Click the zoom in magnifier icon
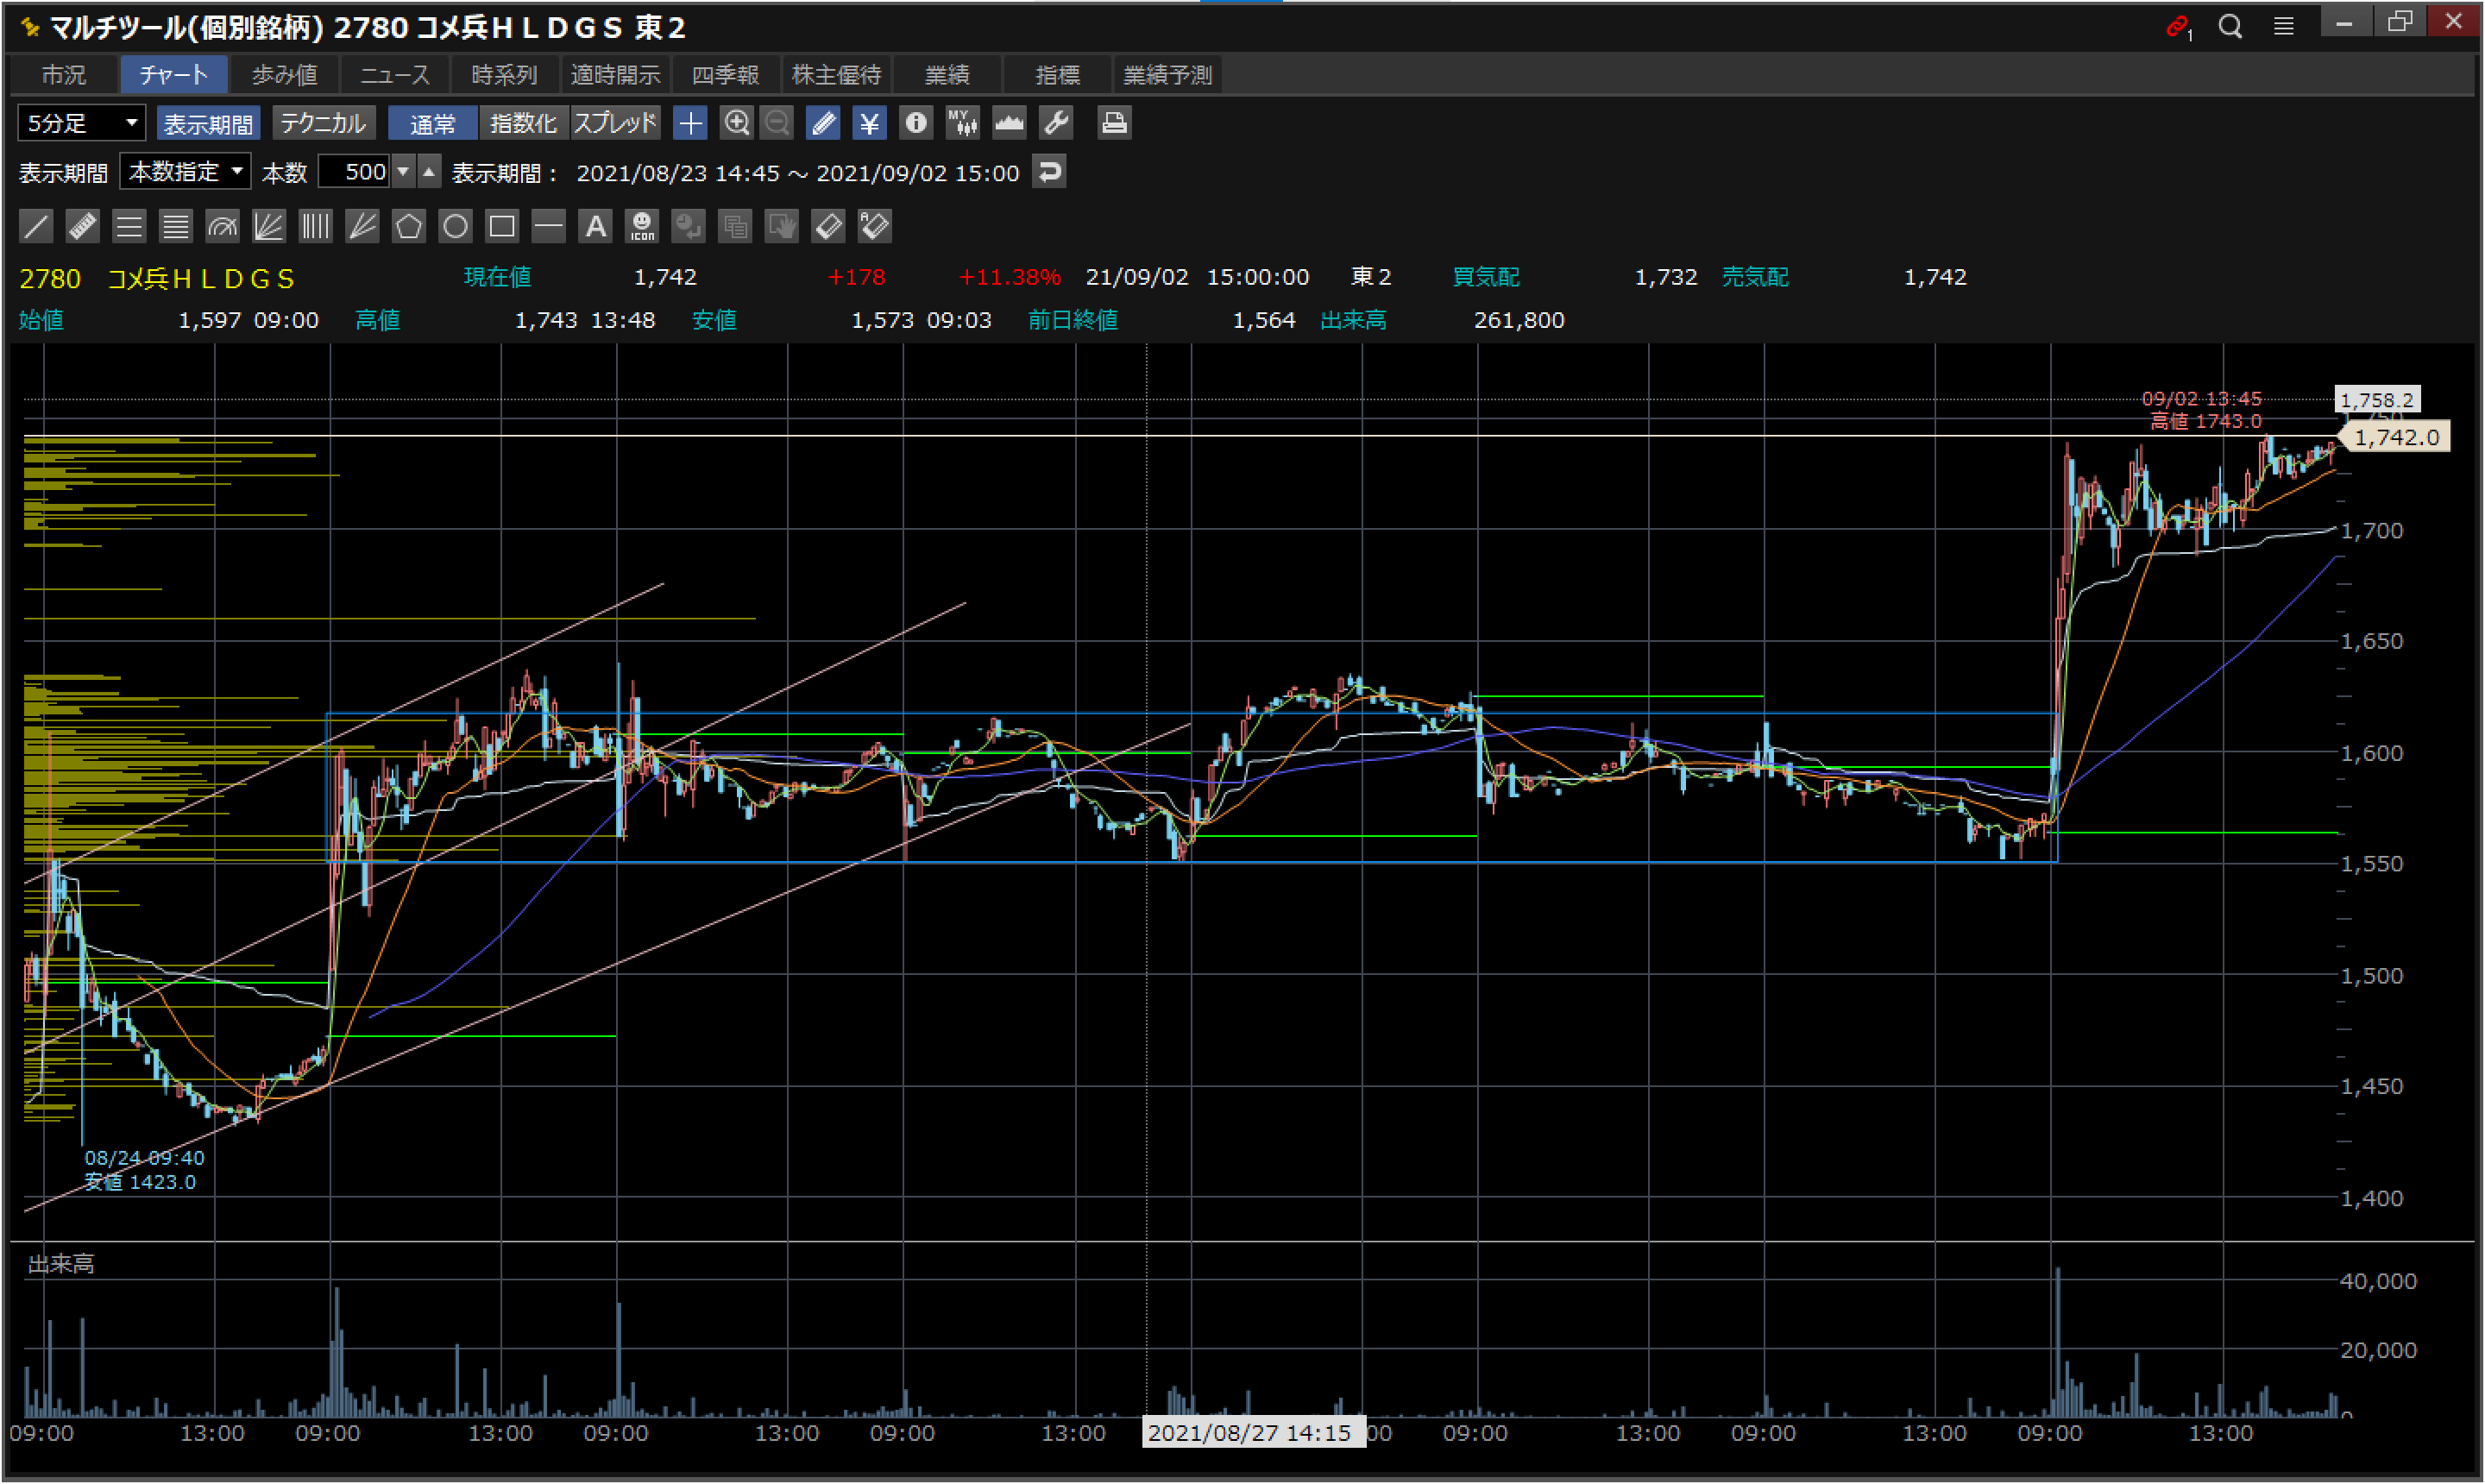 737,123
